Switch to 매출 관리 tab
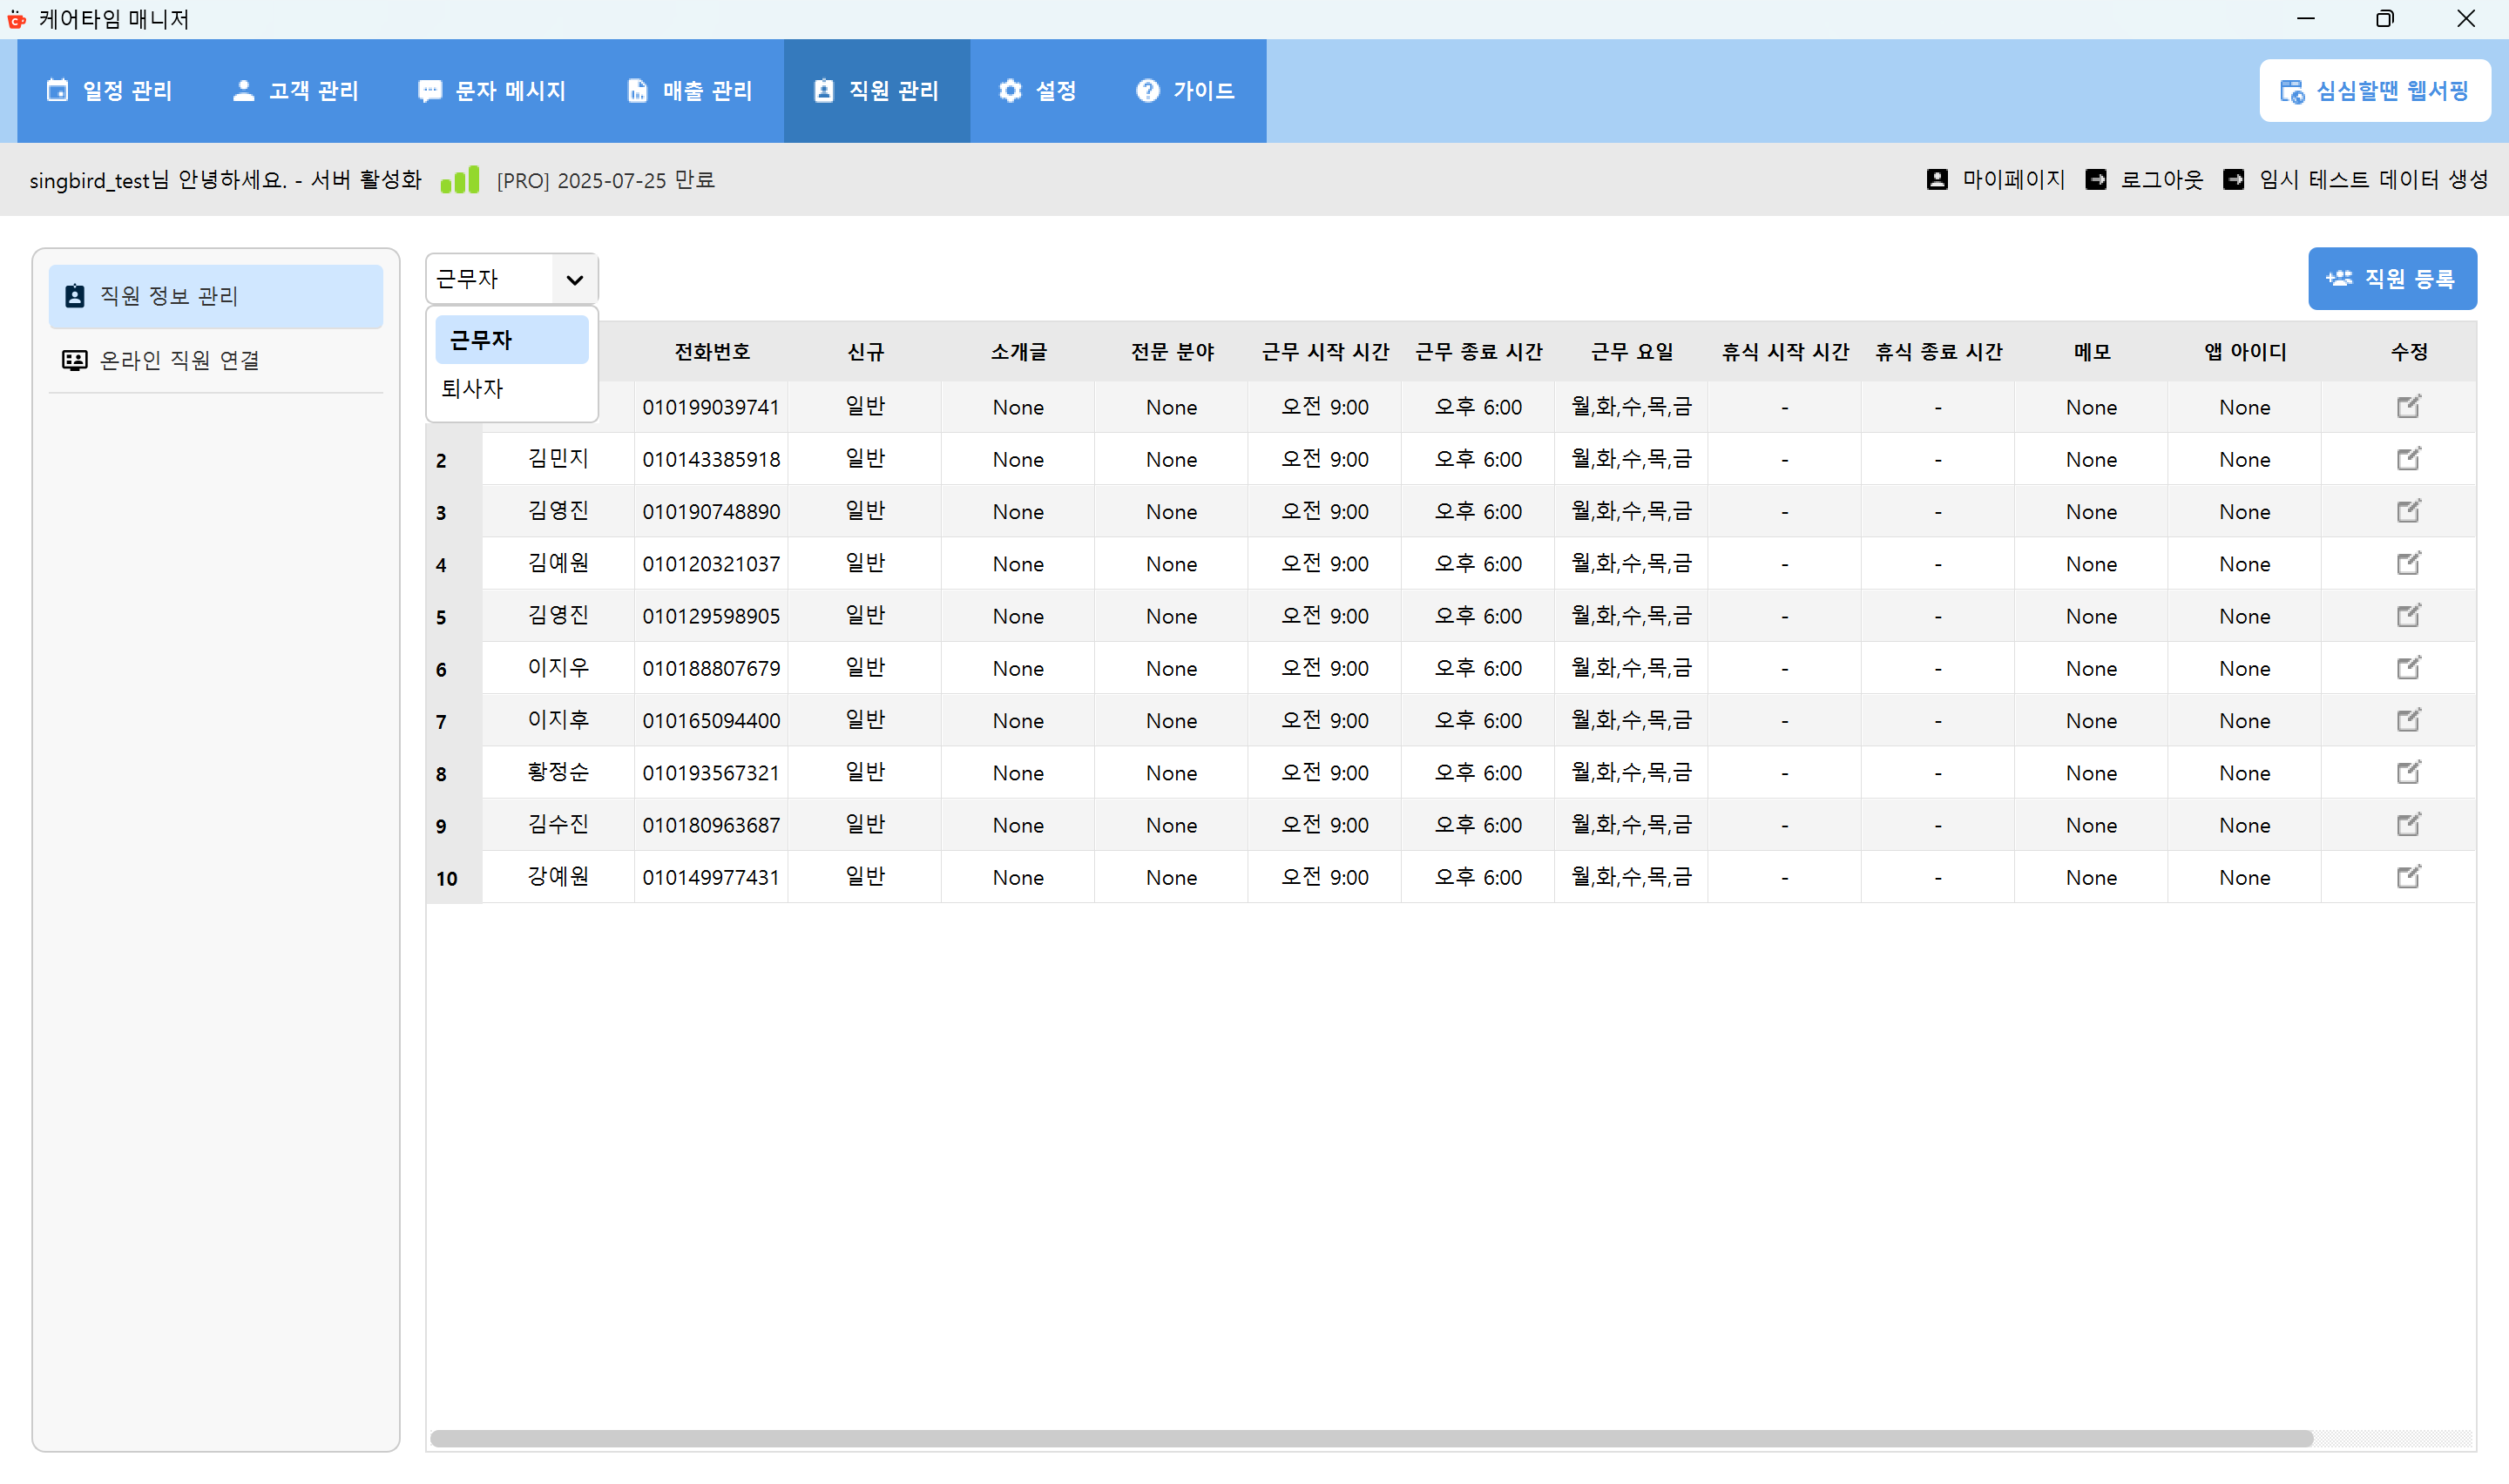The height and width of the screenshot is (1484, 2509). (689, 91)
